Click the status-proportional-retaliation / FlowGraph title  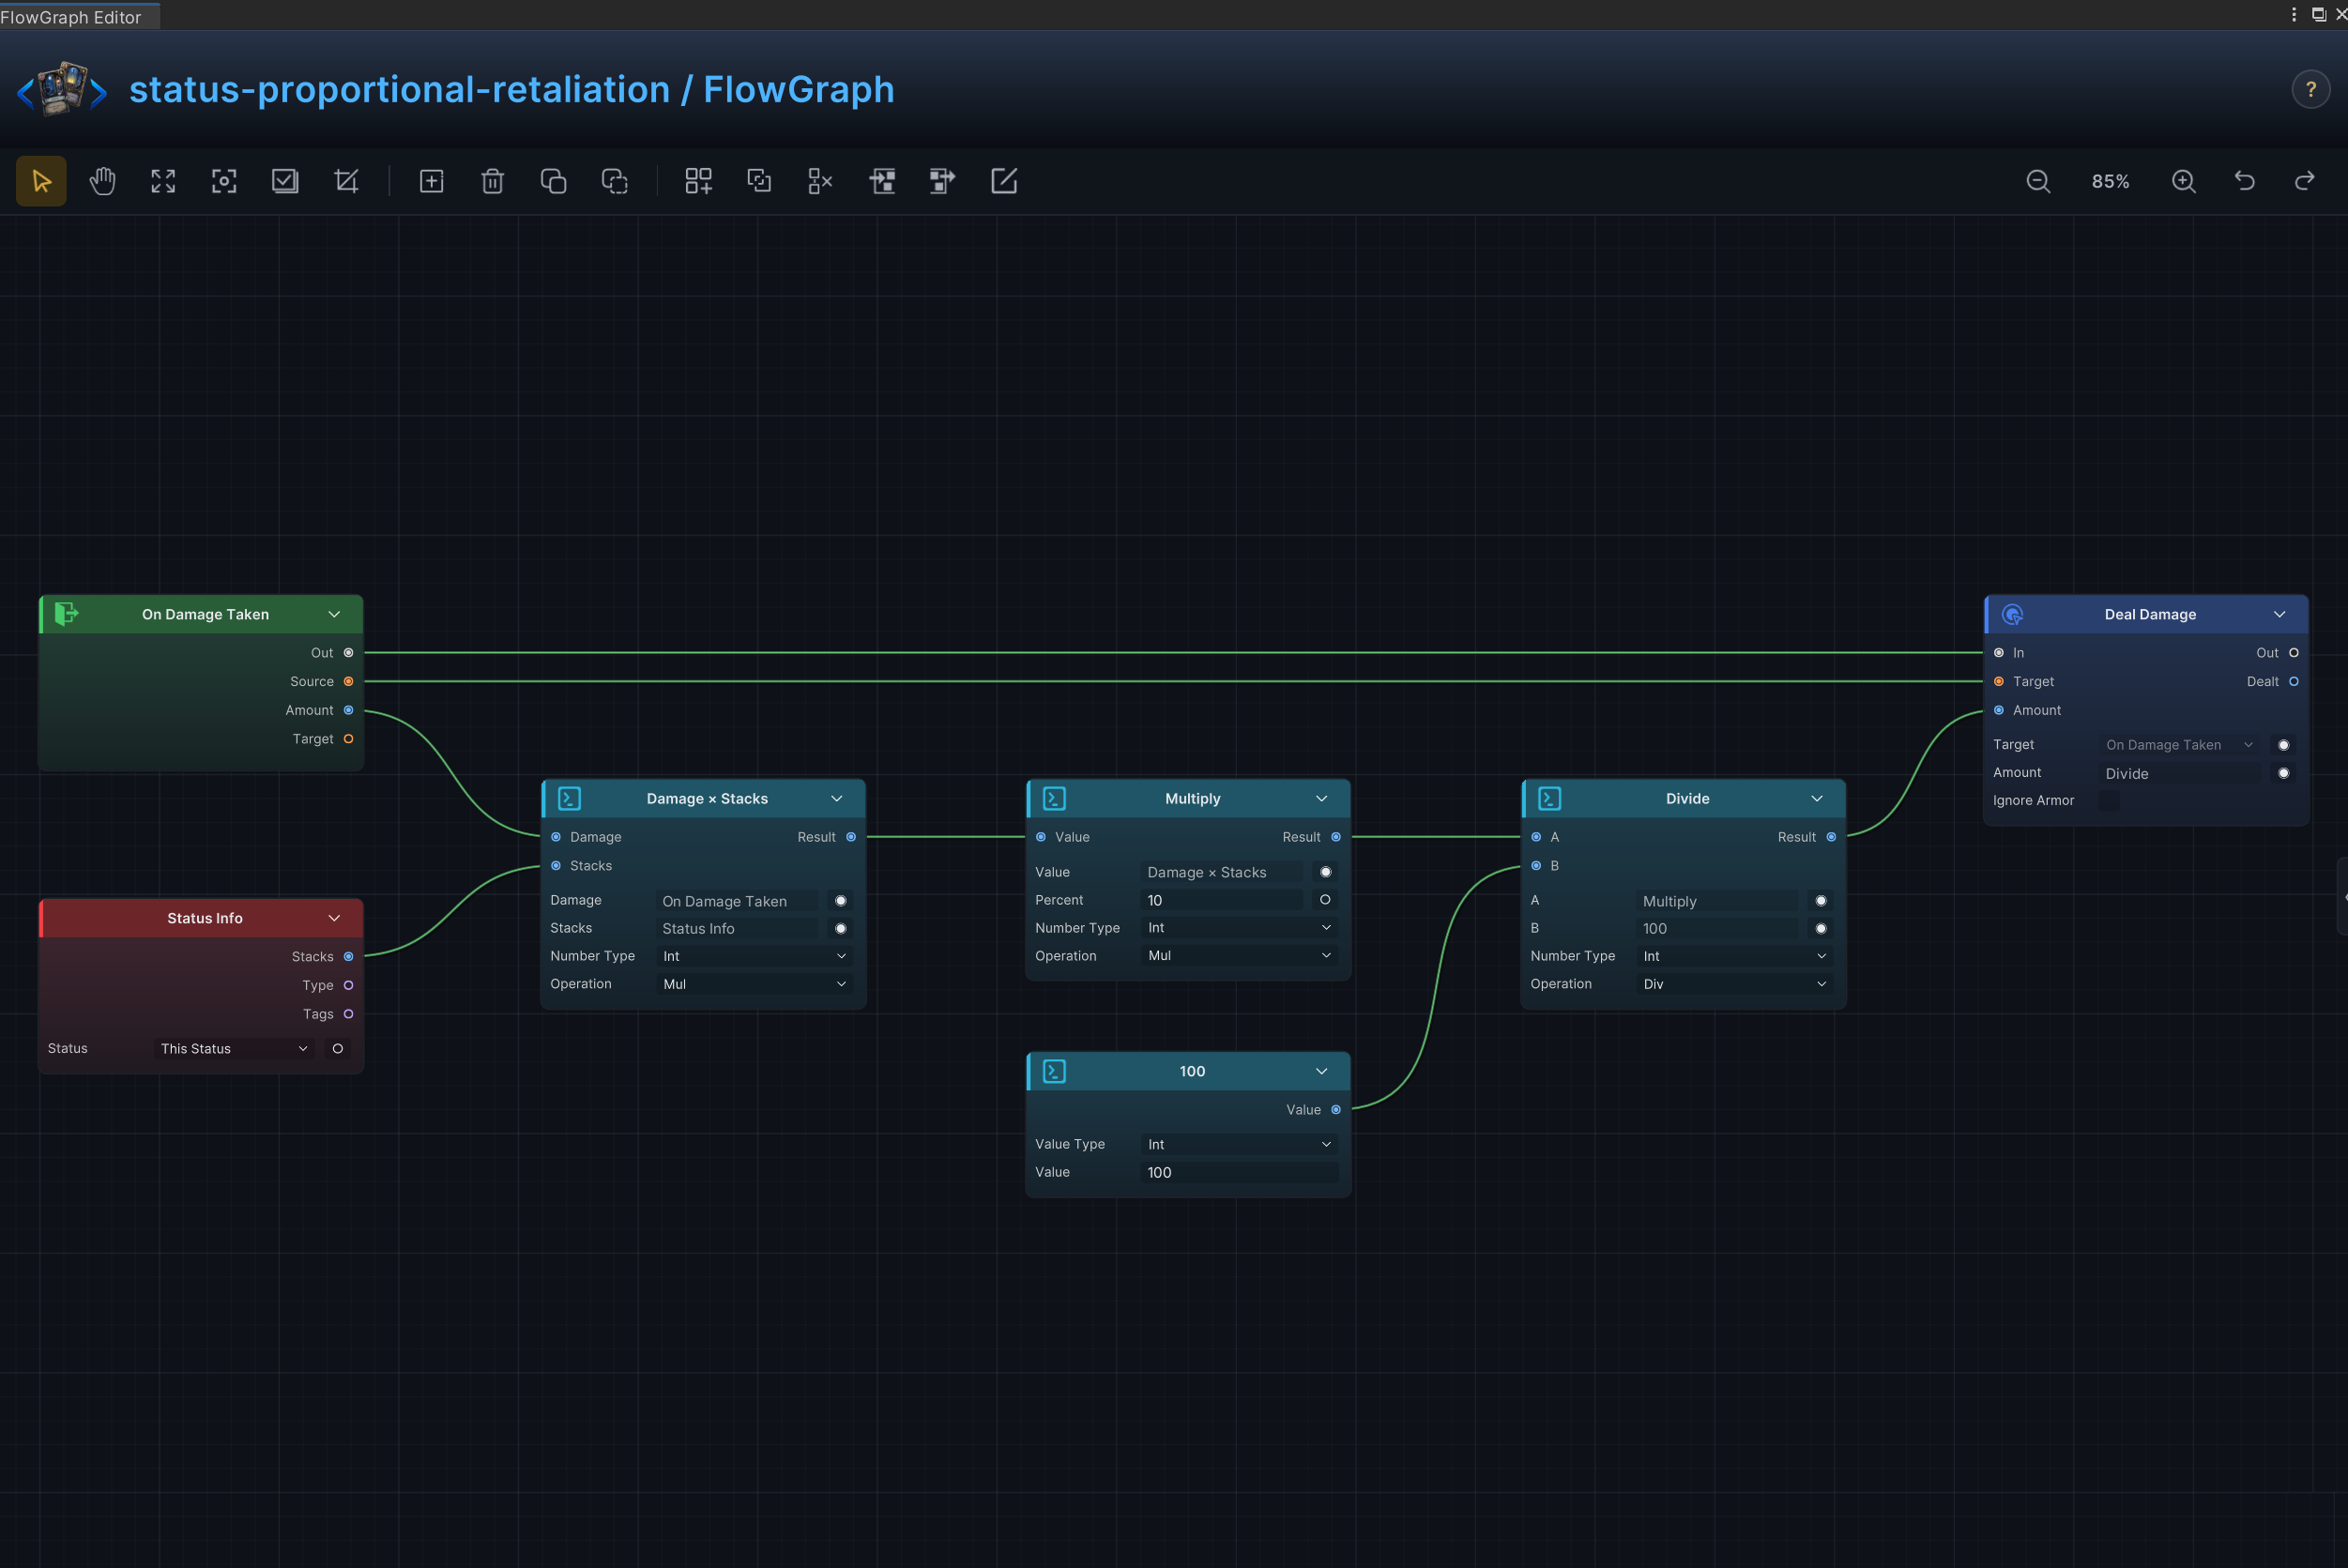(512, 90)
